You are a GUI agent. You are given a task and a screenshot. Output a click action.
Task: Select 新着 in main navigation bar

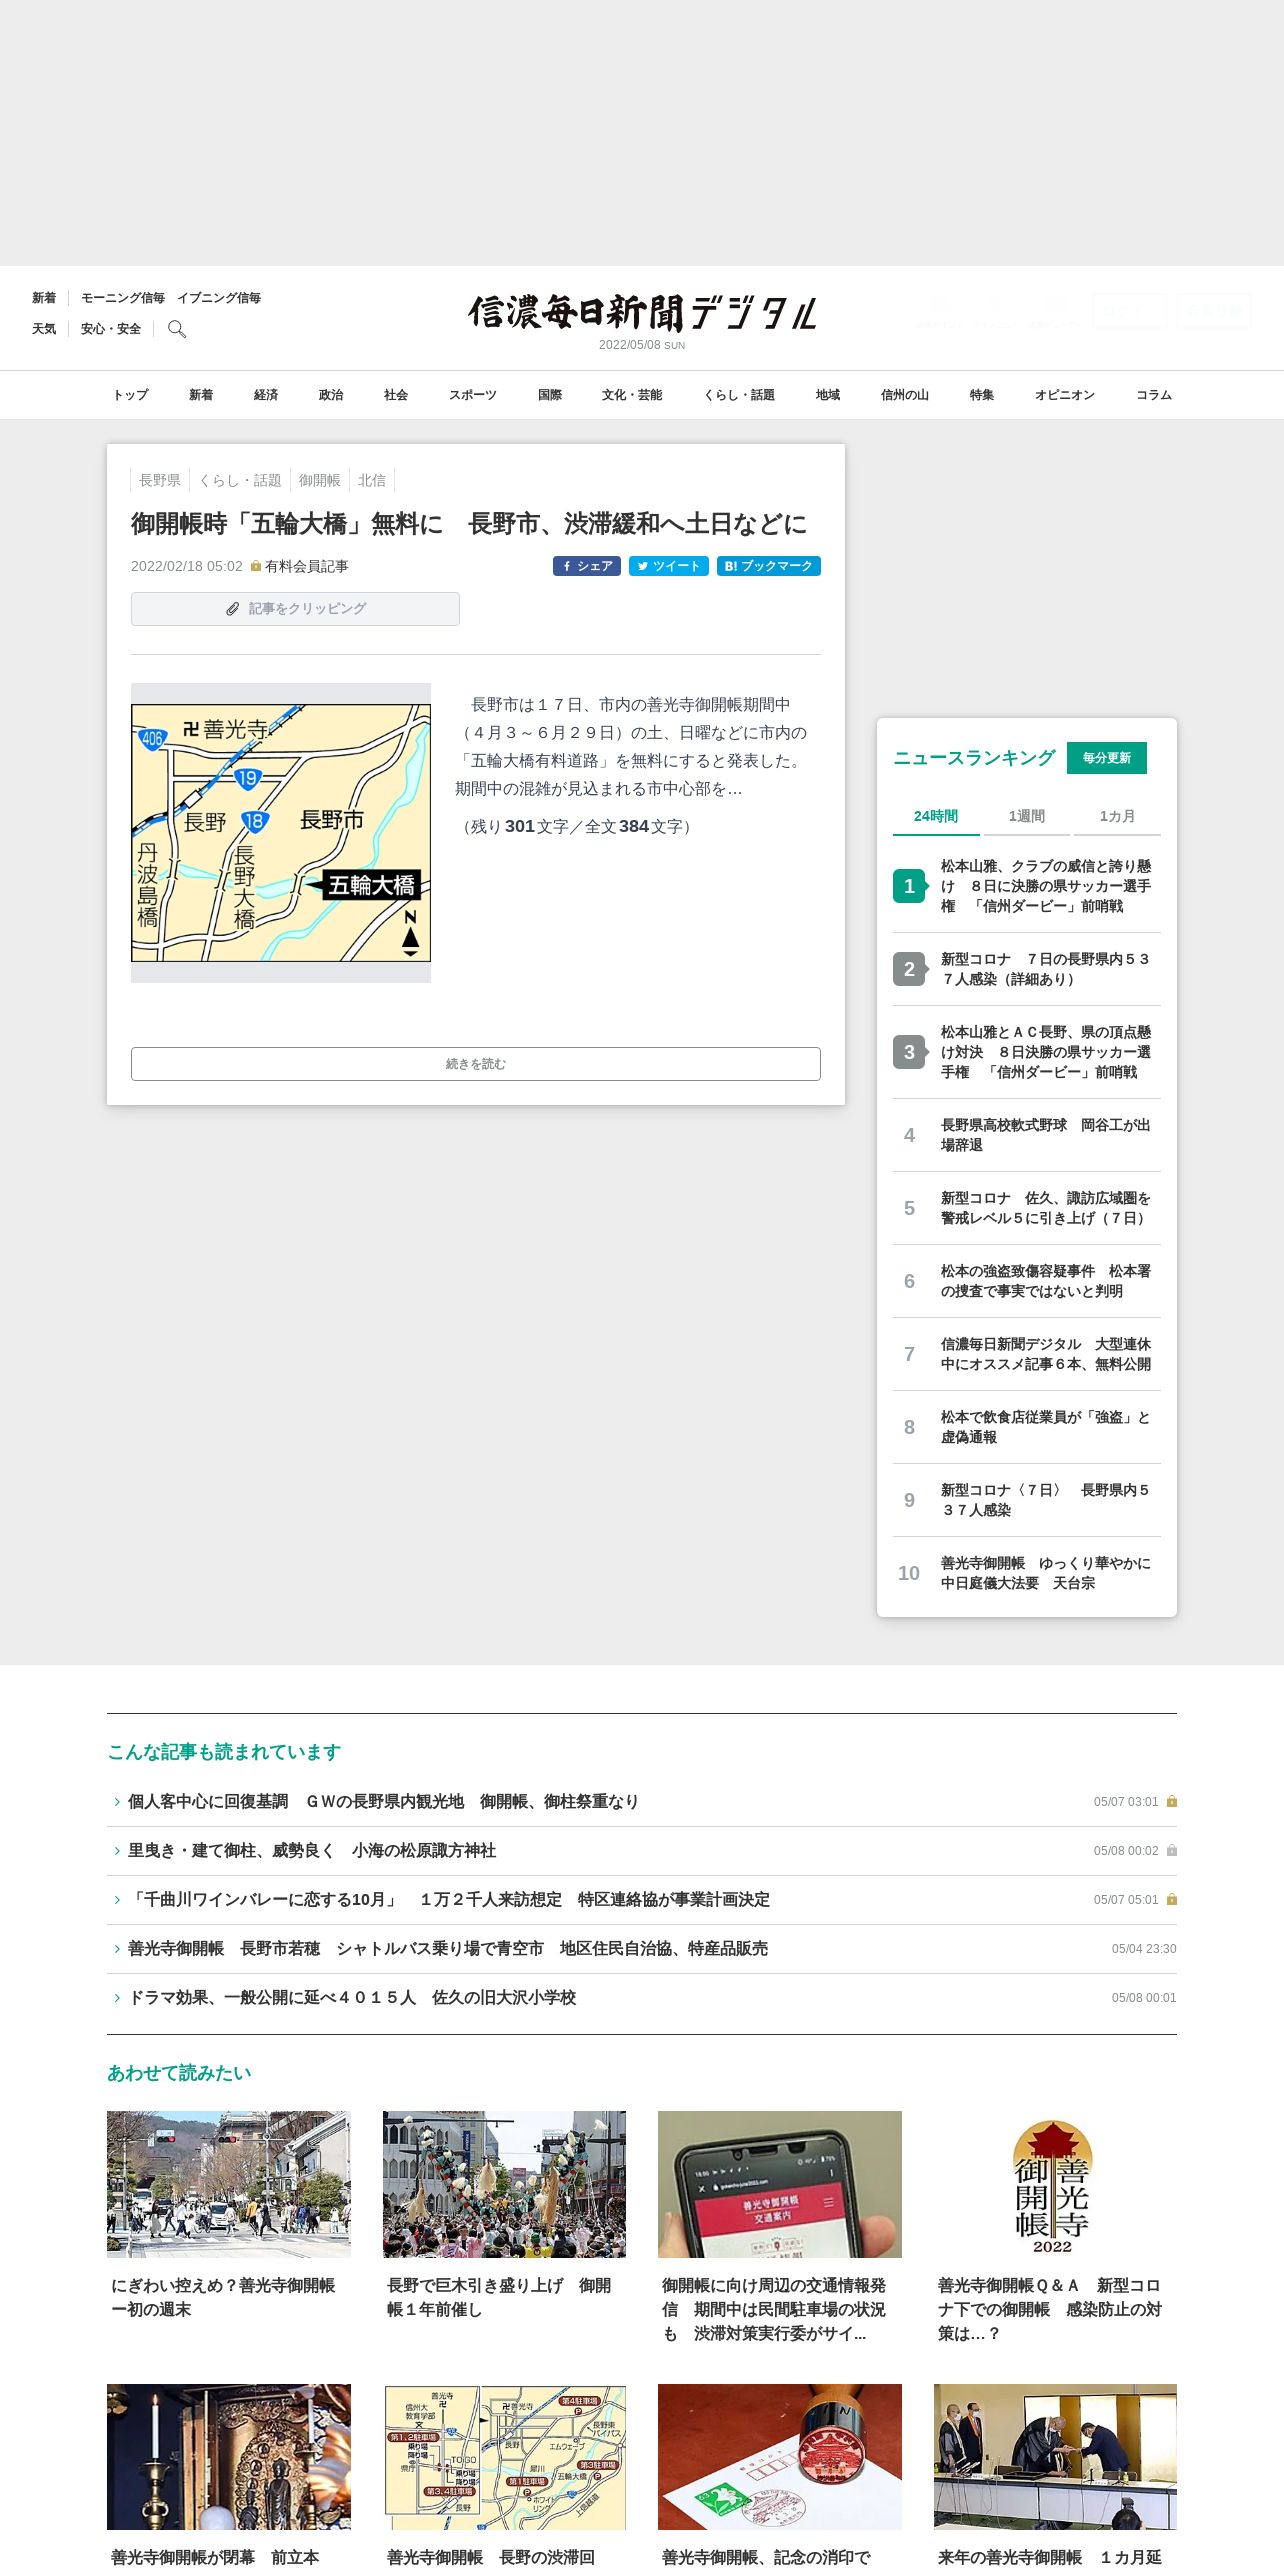pos(201,395)
